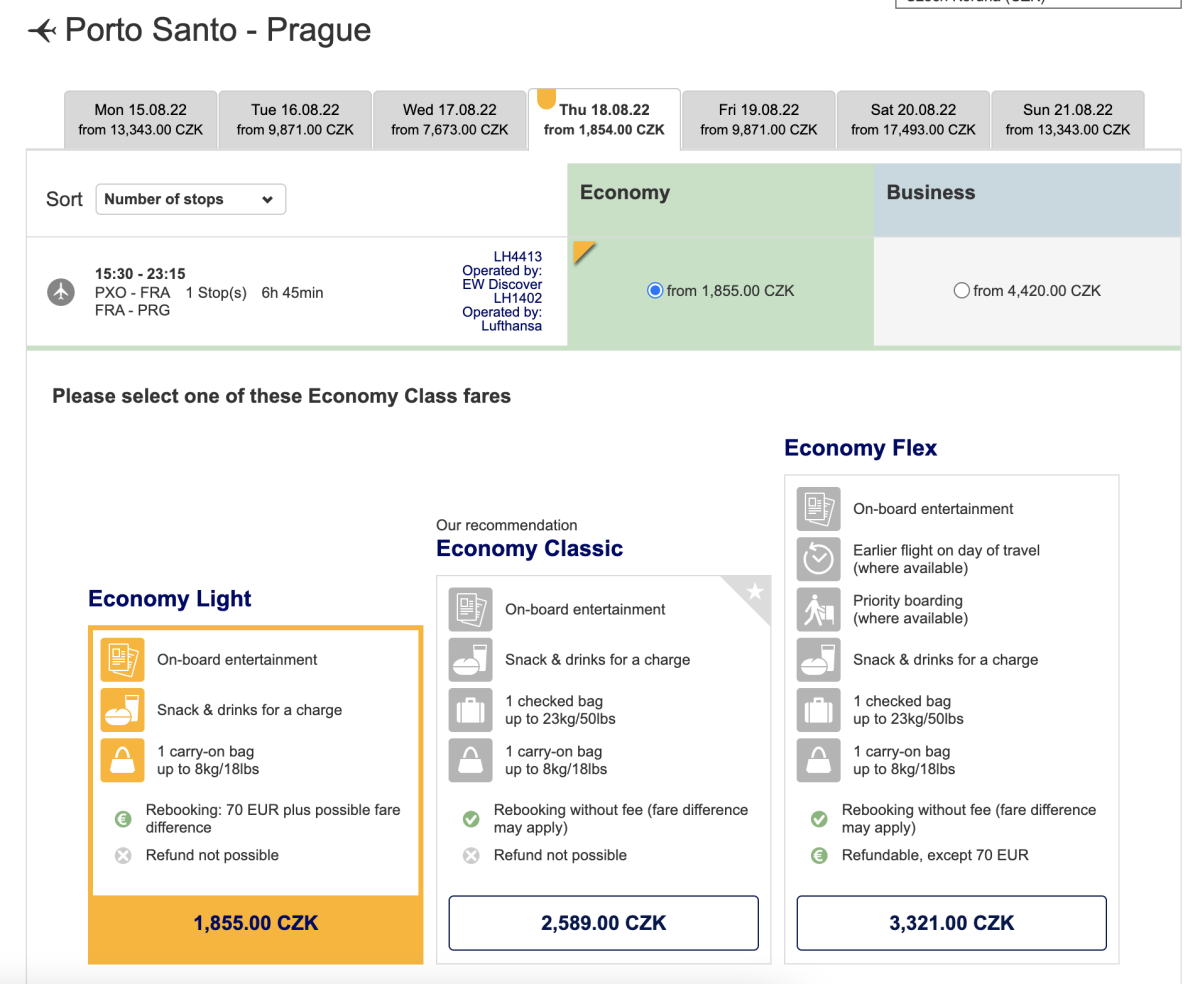1200x984 pixels.
Task: Click the Economy Light on-board entertainment icon
Action: click(x=122, y=660)
